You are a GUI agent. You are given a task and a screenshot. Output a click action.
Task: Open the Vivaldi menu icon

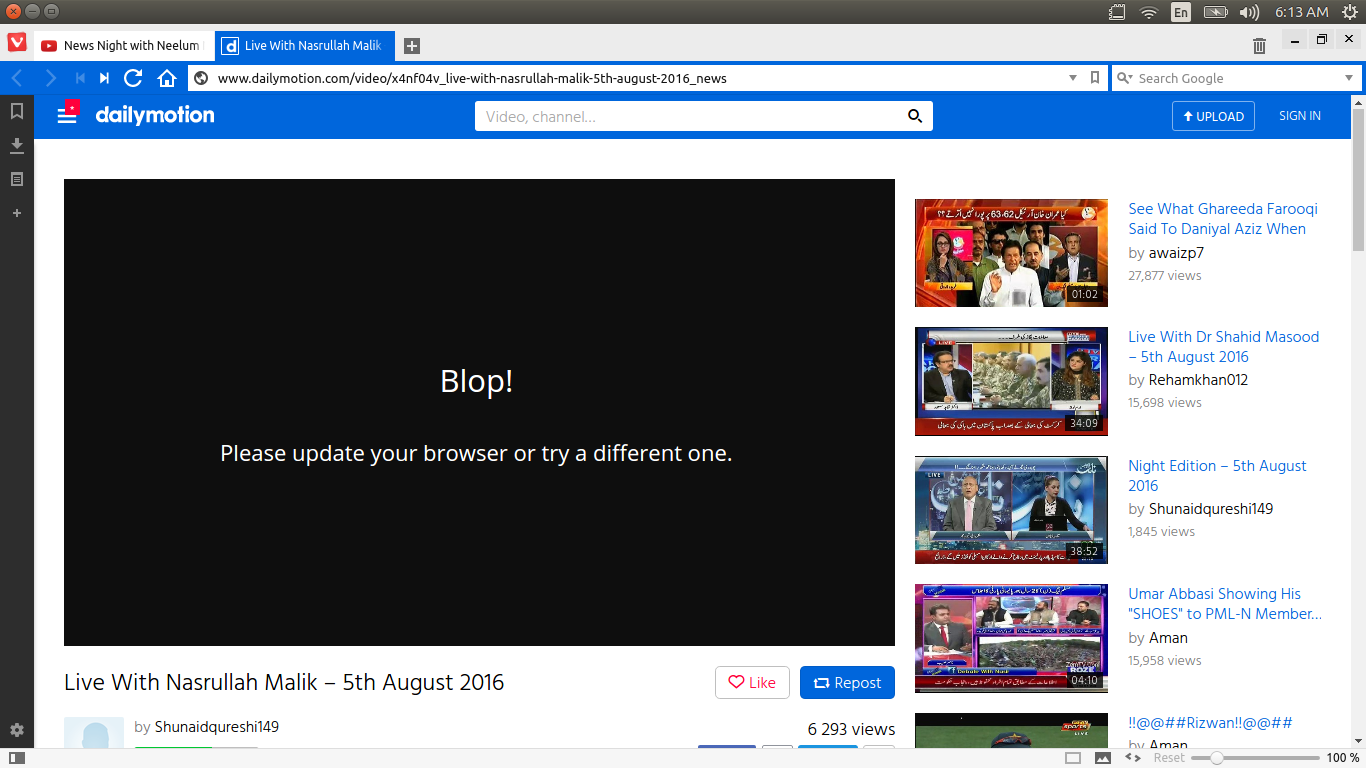17,43
